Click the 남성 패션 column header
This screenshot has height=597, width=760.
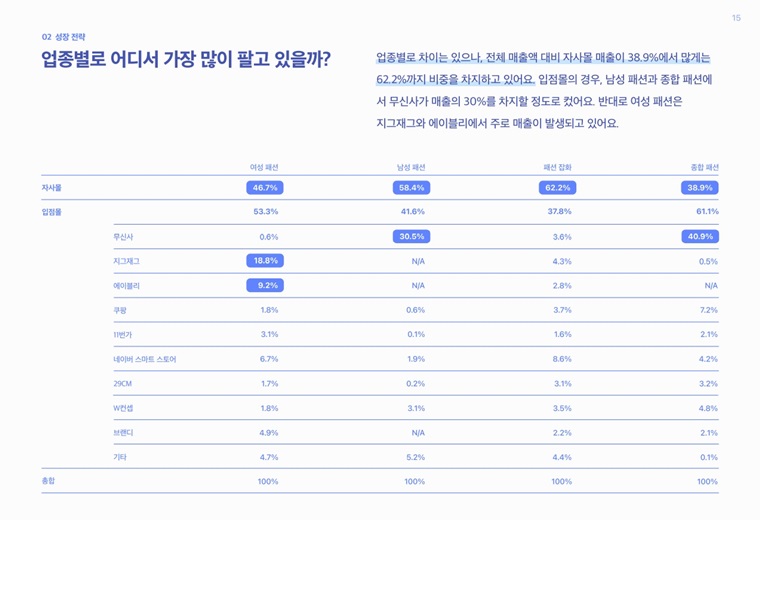point(411,167)
